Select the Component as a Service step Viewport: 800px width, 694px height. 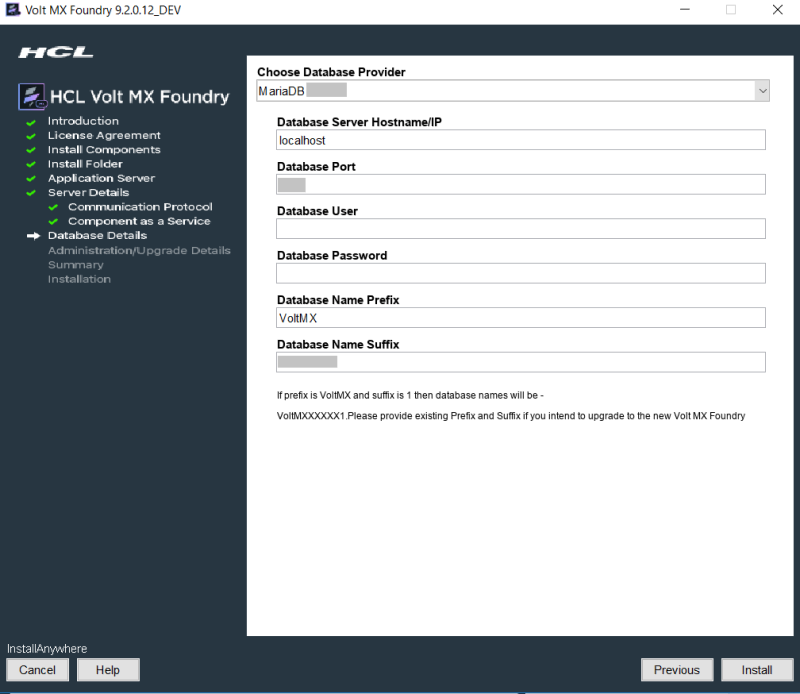pos(139,221)
